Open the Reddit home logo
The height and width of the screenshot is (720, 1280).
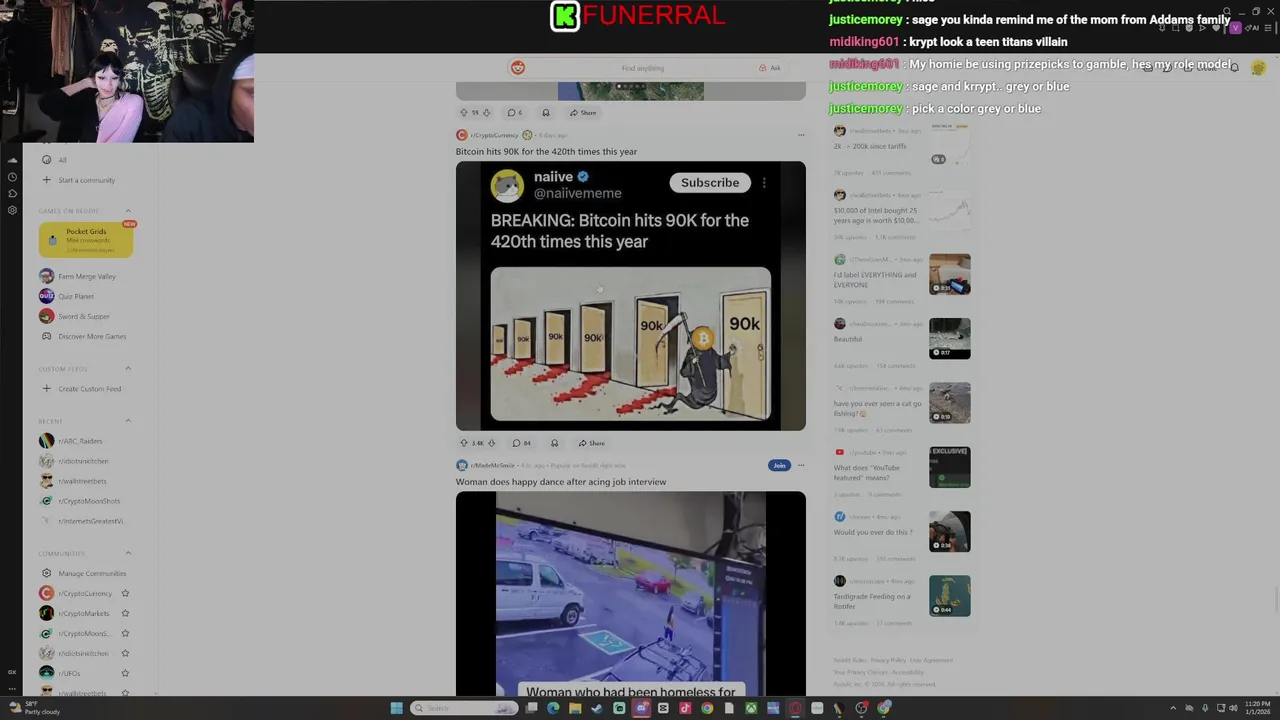517,68
